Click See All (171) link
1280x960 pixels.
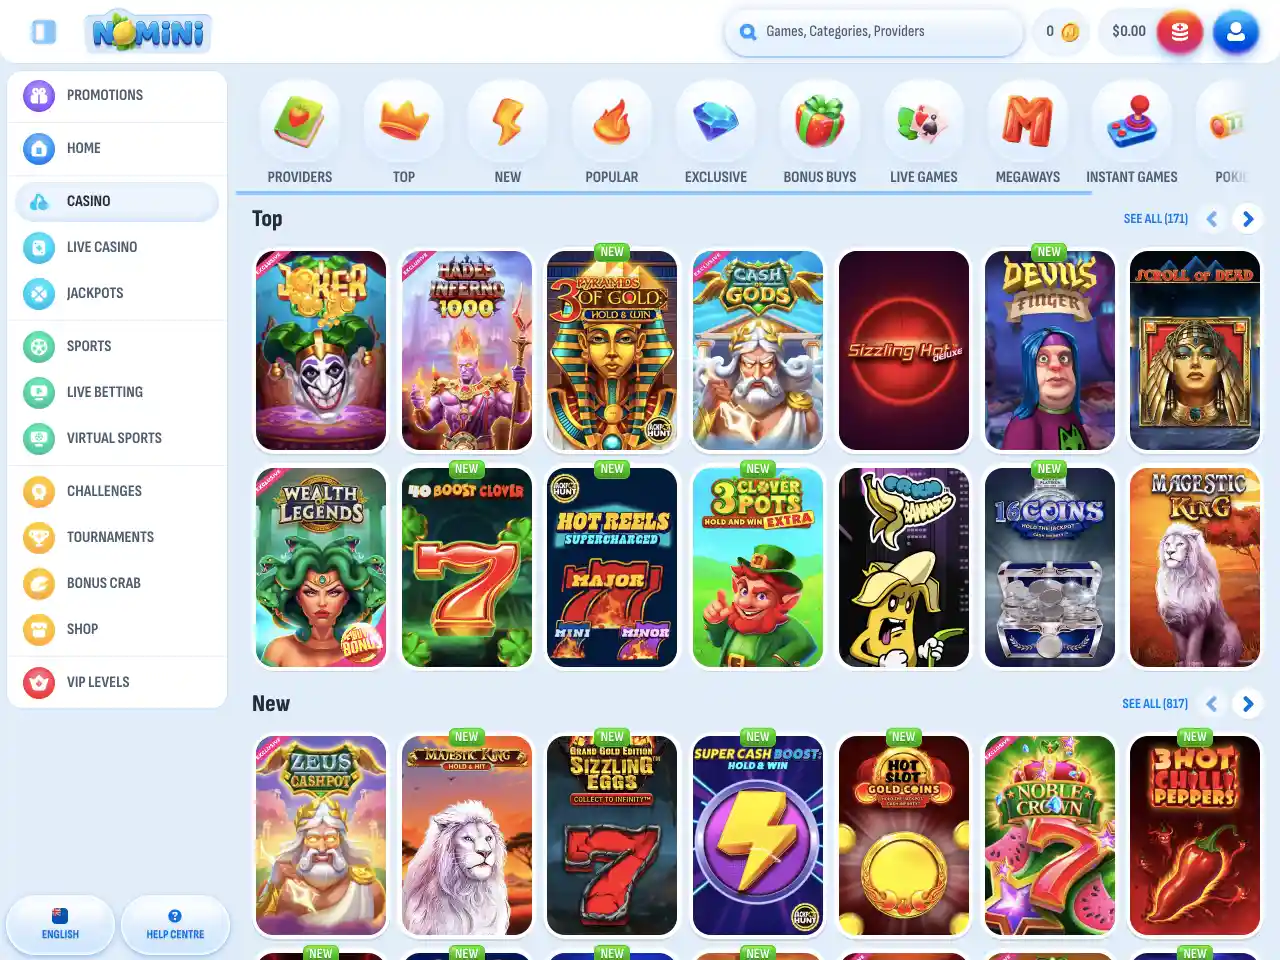pyautogui.click(x=1155, y=219)
